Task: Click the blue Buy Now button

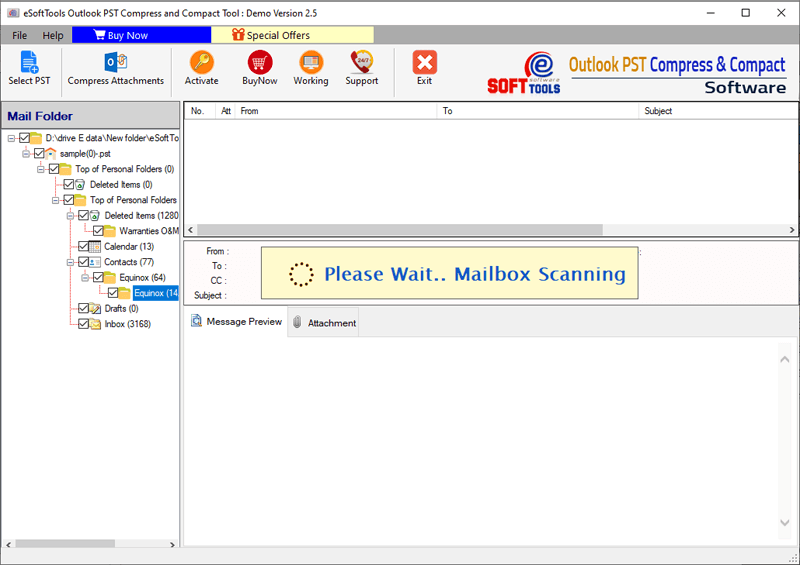Action: point(141,35)
